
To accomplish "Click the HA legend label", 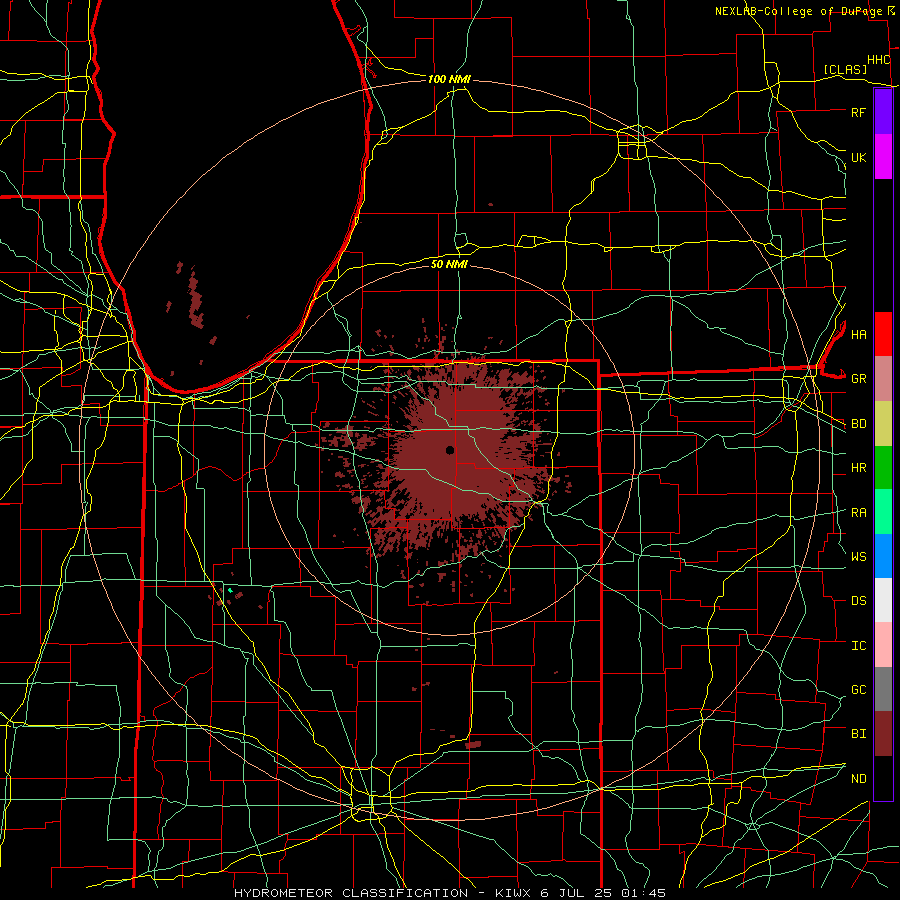I will pyautogui.click(x=859, y=334).
